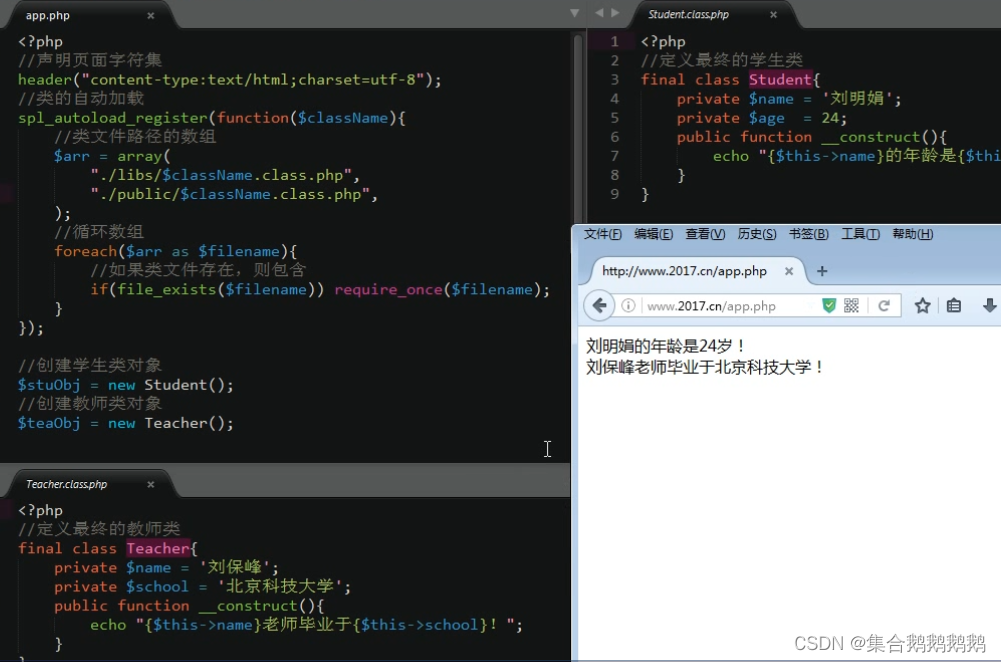Click line number 9 in Student.class.php gutter
1001x662 pixels.
(x=614, y=194)
